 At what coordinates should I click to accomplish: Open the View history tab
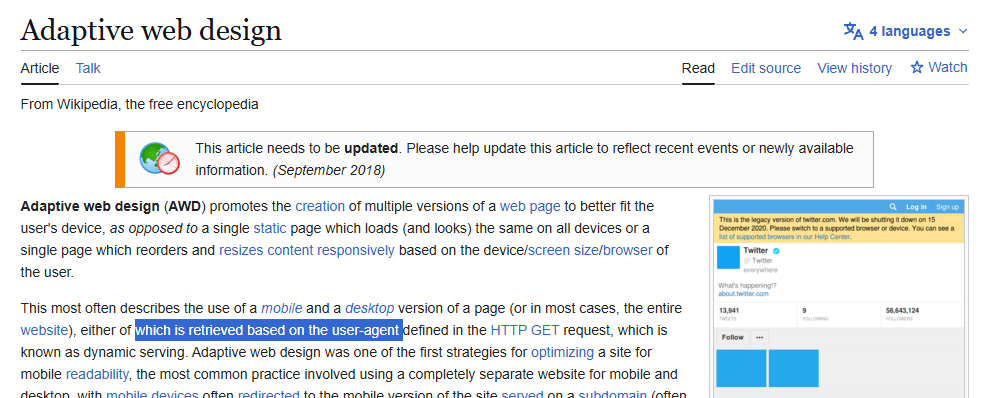tap(854, 68)
